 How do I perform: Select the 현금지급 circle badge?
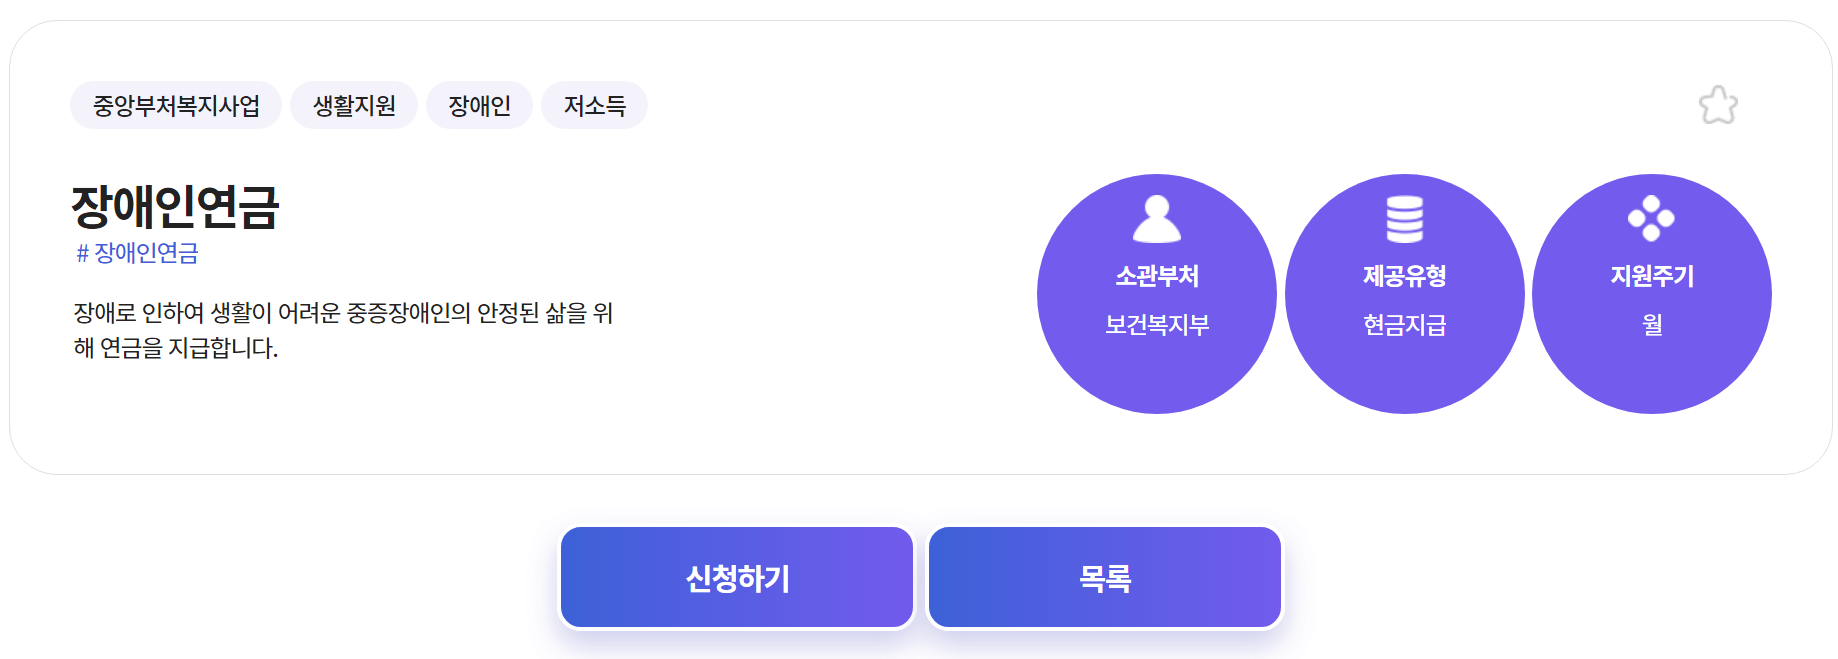point(1405,324)
